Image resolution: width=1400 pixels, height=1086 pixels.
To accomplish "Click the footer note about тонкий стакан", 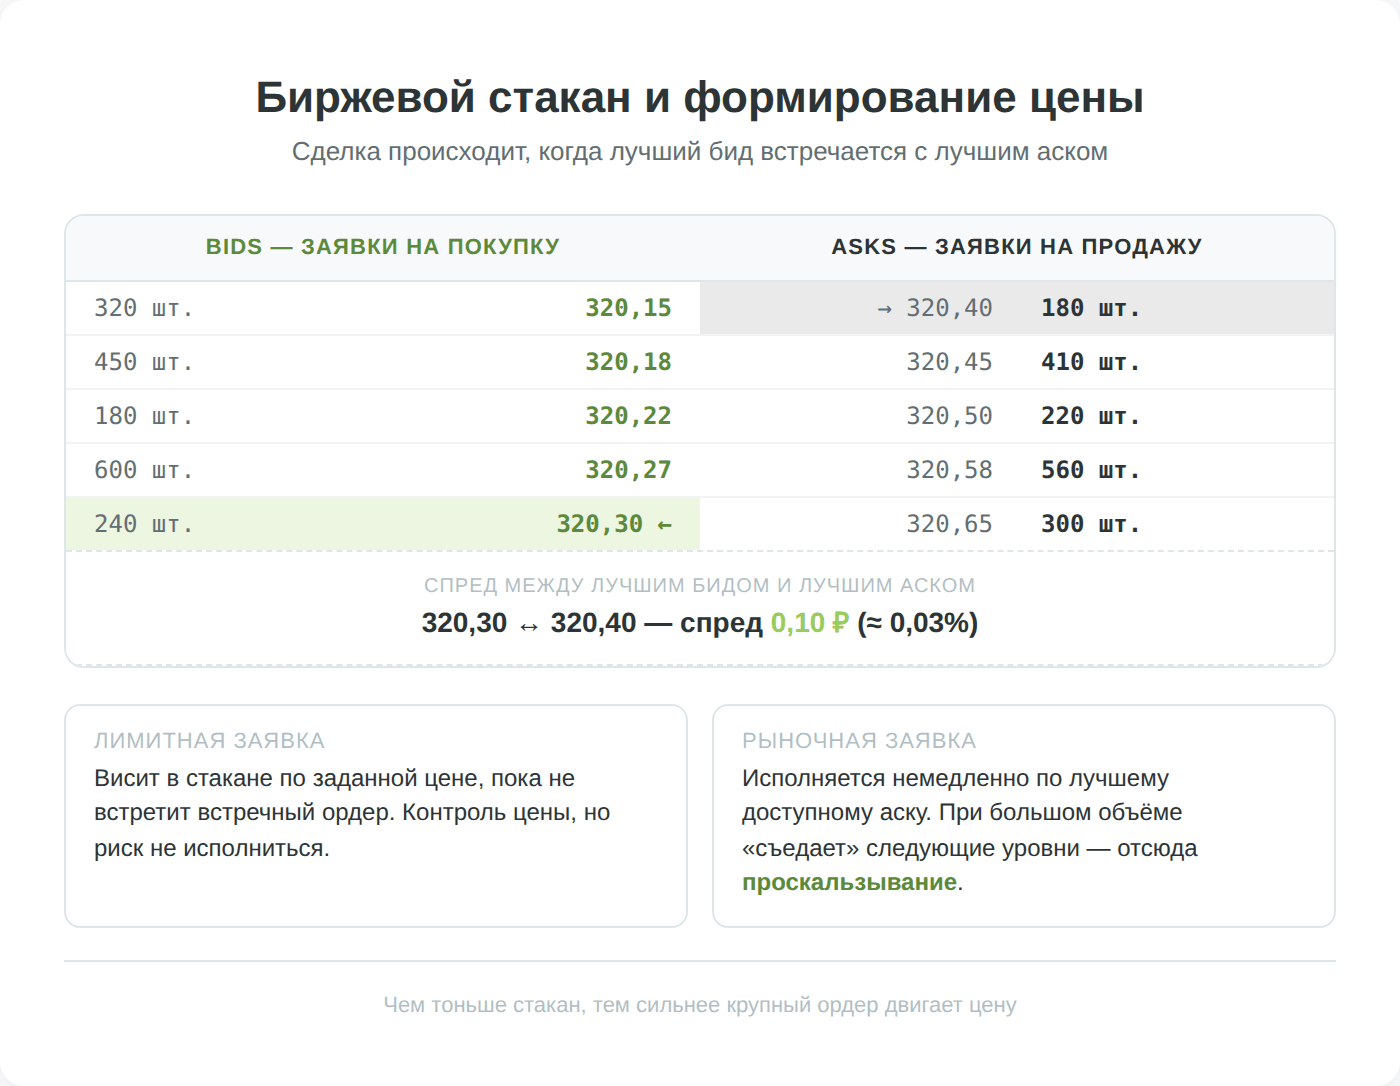I will click(699, 1005).
